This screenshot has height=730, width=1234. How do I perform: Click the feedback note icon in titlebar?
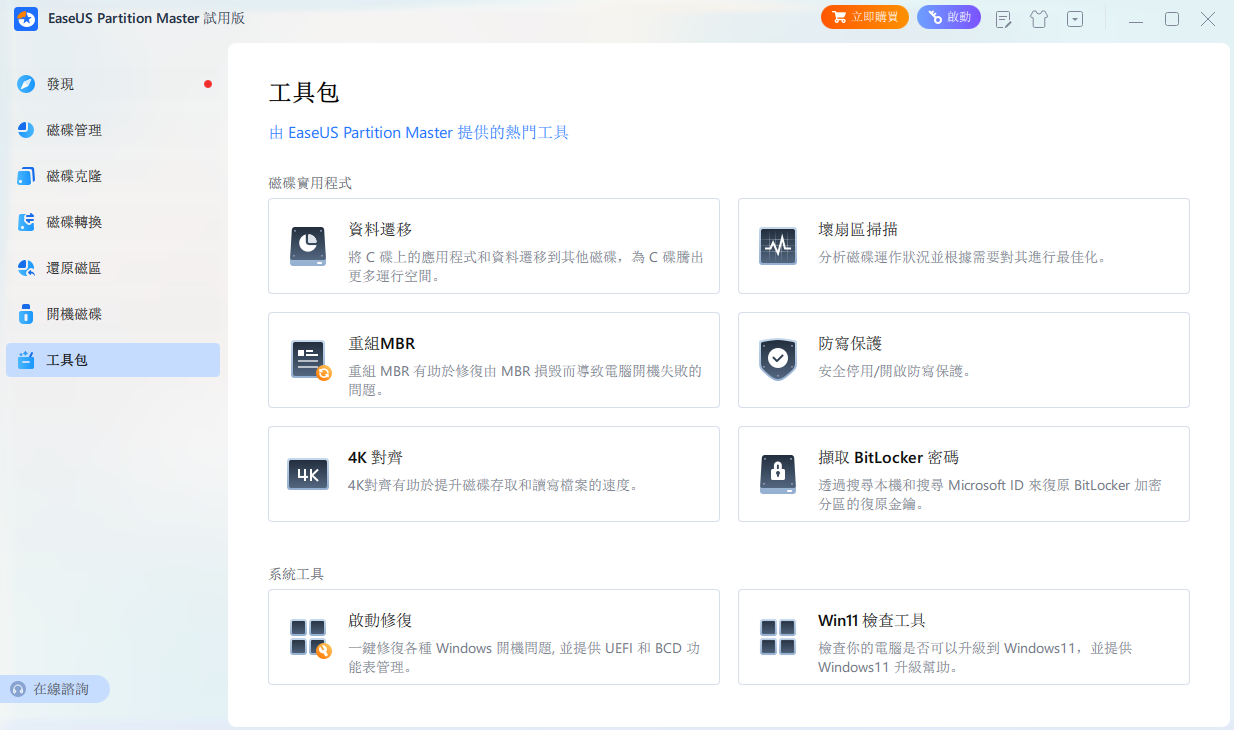pyautogui.click(x=1002, y=18)
